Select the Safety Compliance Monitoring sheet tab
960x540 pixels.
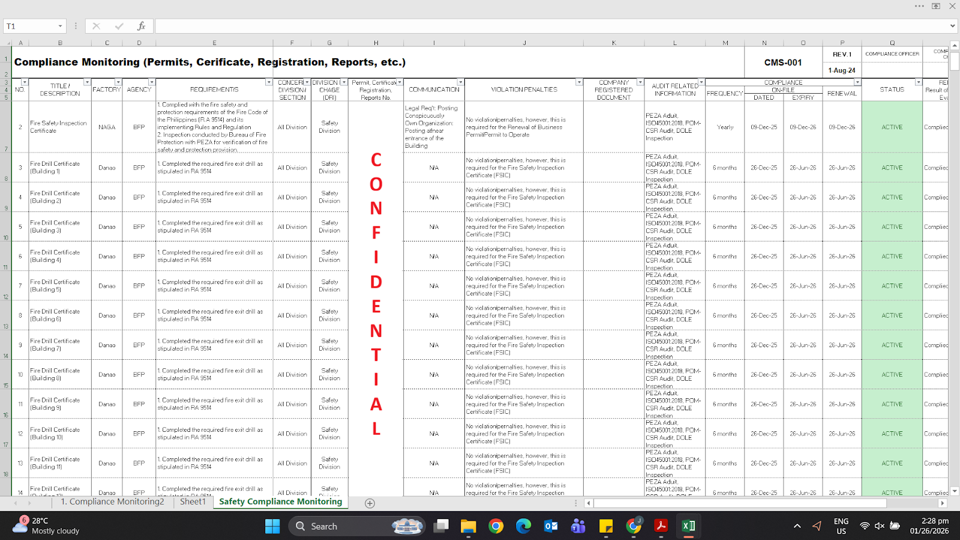(x=280, y=502)
